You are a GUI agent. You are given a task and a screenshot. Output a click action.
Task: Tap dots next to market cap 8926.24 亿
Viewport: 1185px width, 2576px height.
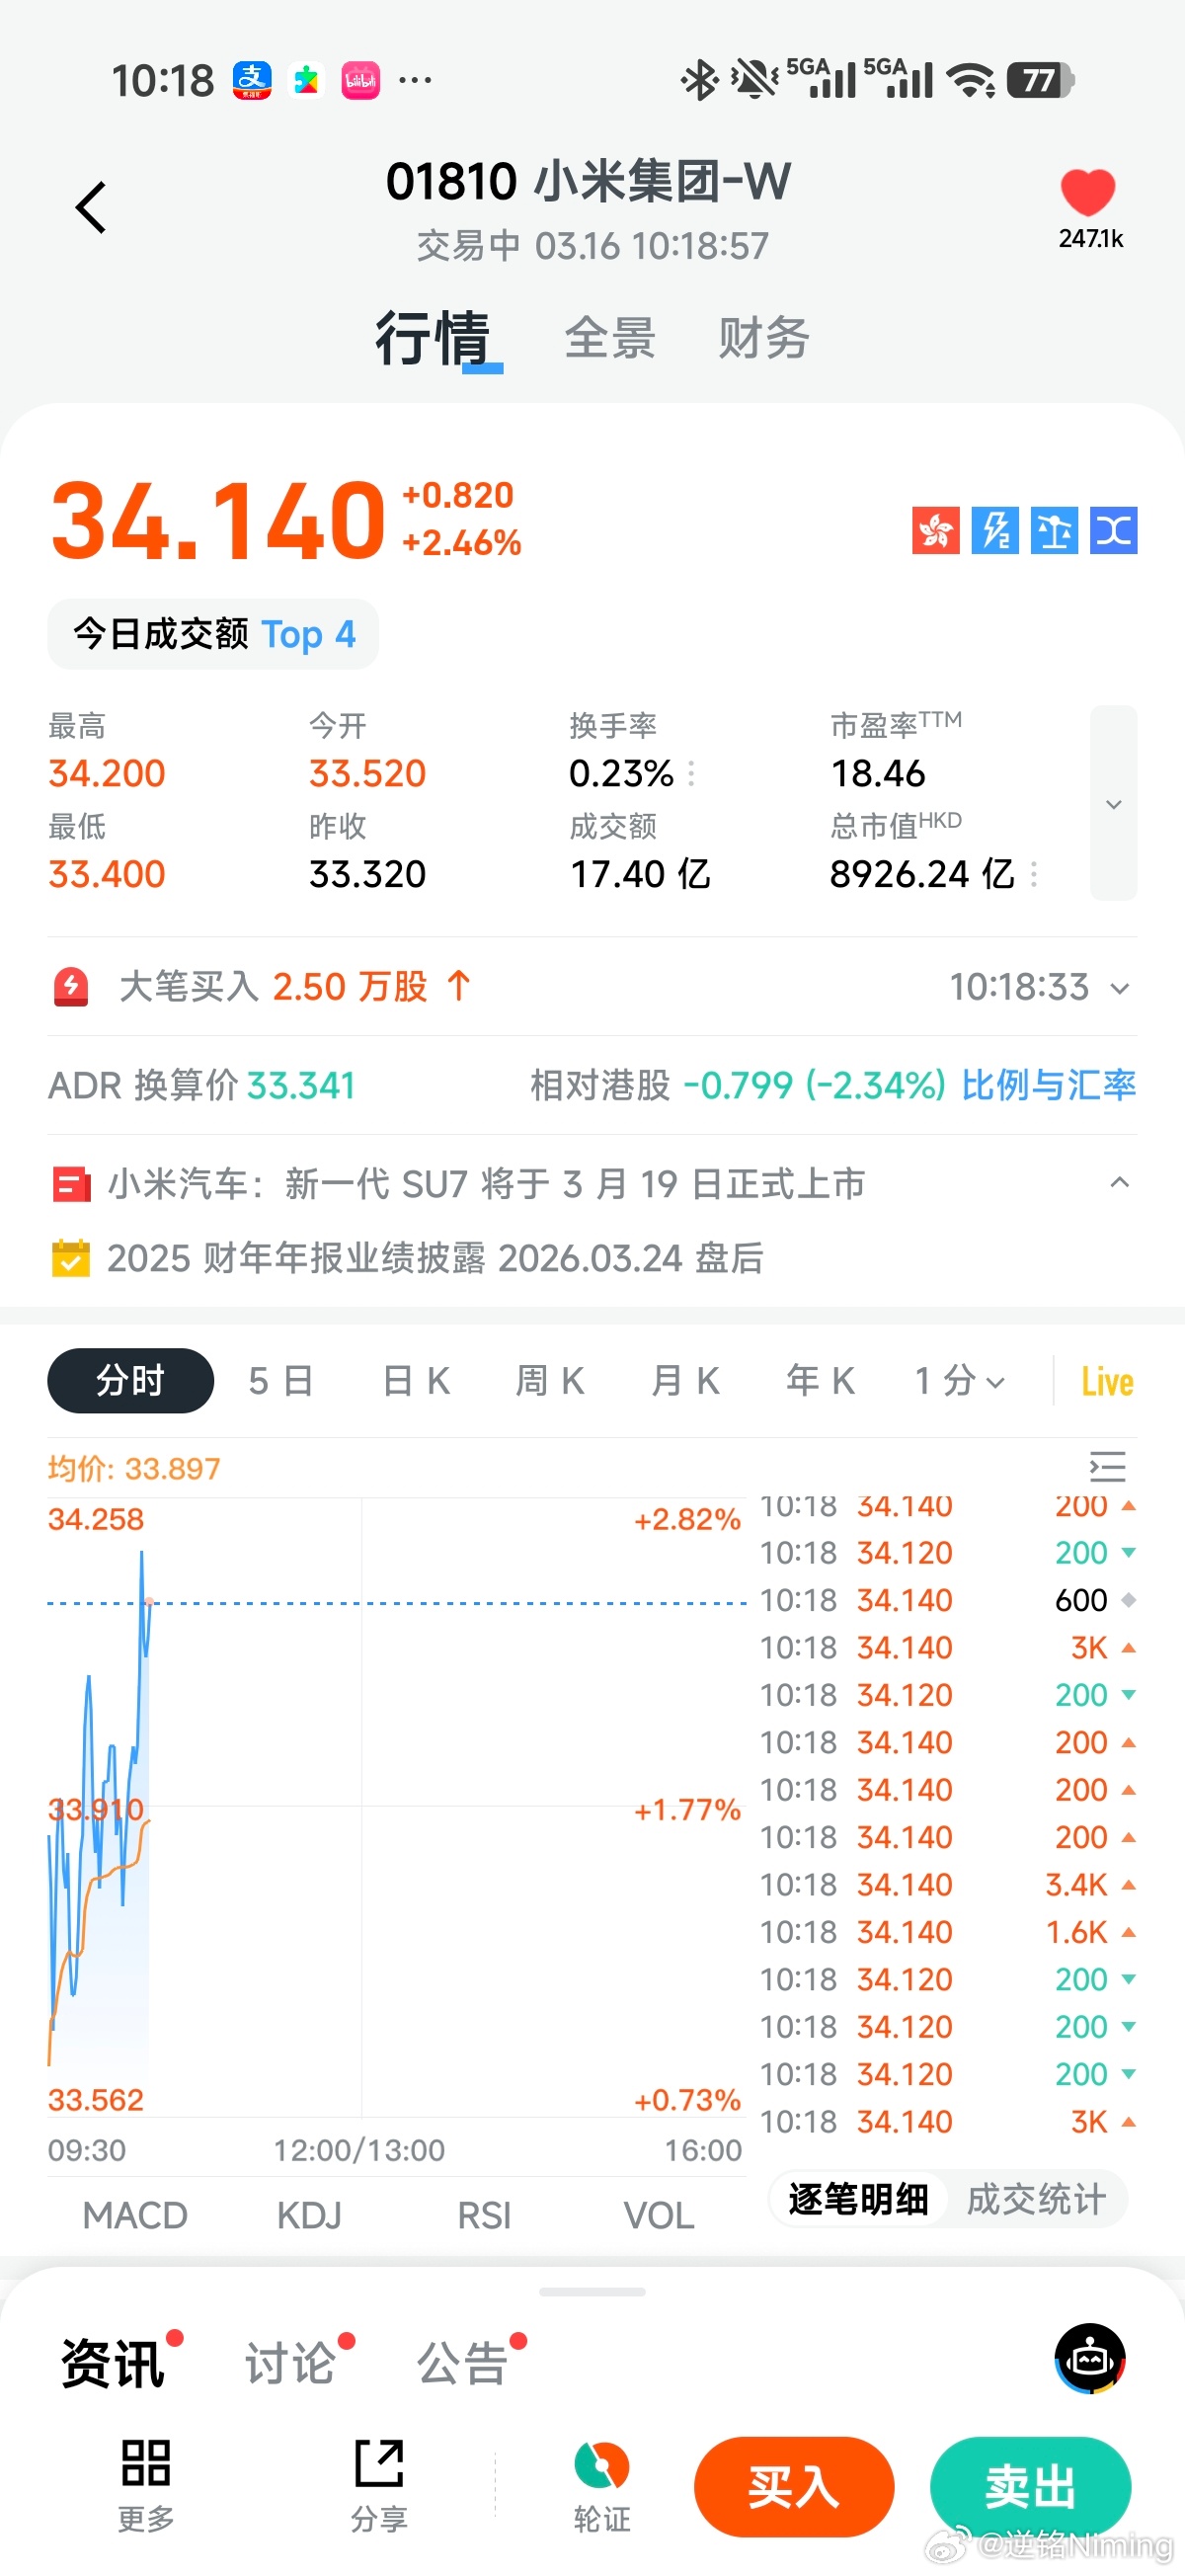1033,874
